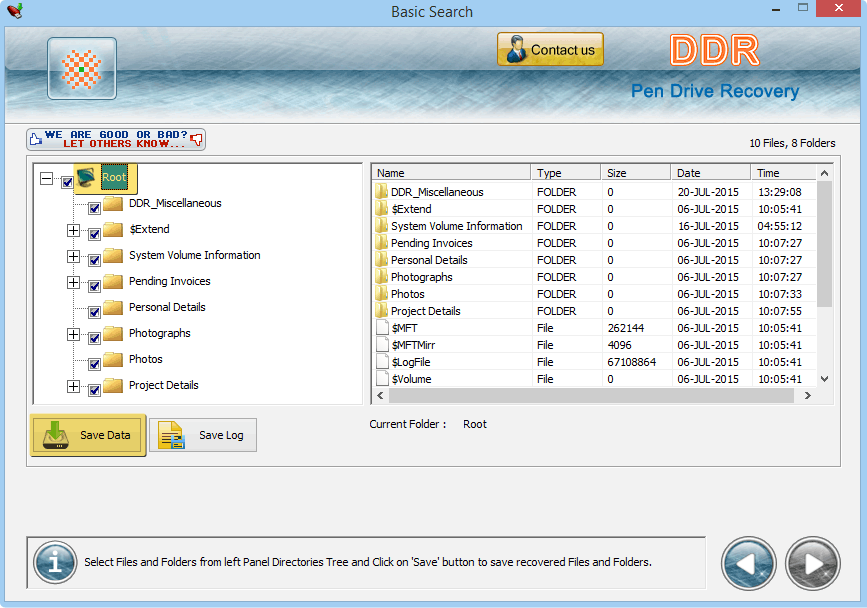Click the Pending Invoices folder icon in tree

[x=113, y=281]
